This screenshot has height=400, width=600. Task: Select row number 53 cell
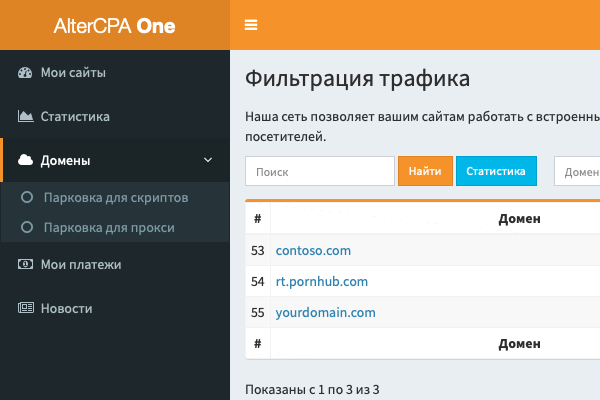point(258,250)
